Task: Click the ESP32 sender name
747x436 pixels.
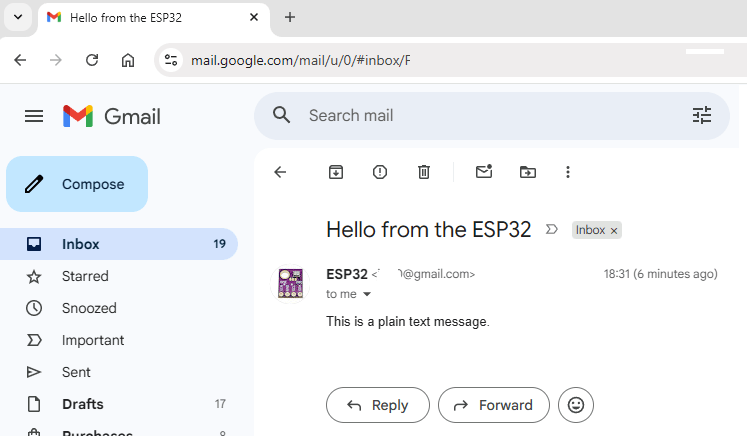Action: pyautogui.click(x=347, y=274)
